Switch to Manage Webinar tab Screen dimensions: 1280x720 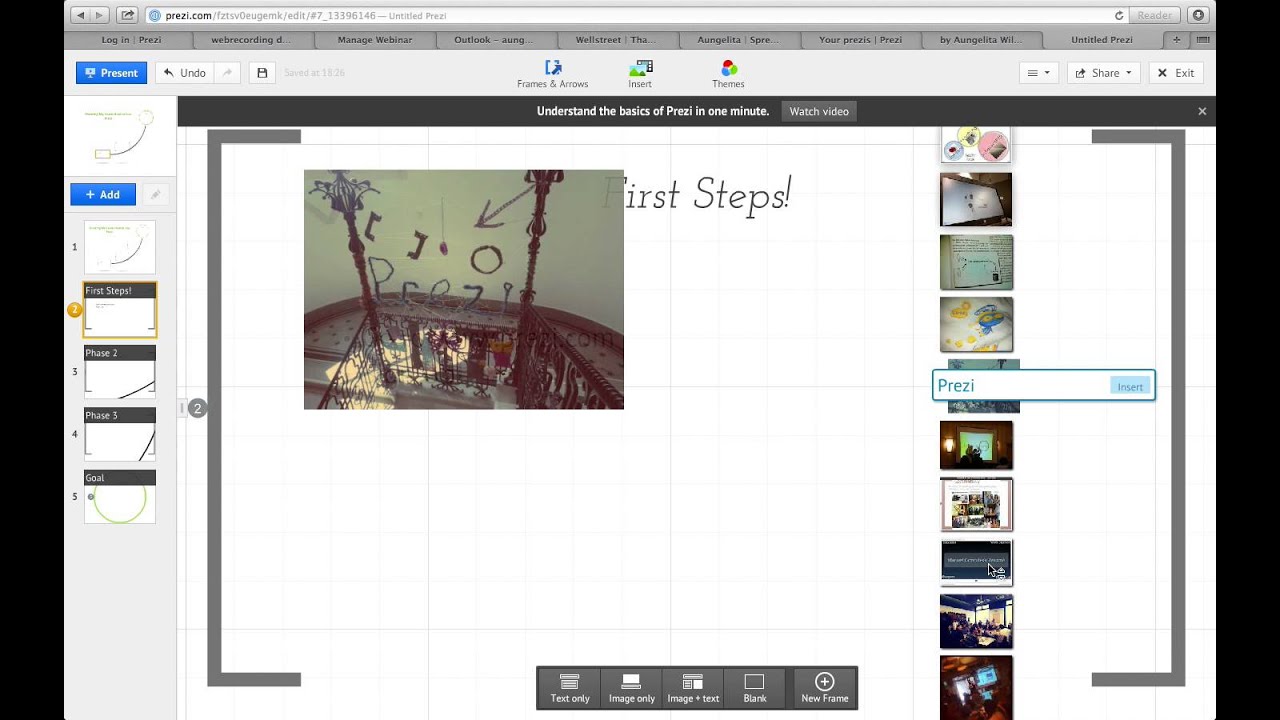click(374, 40)
